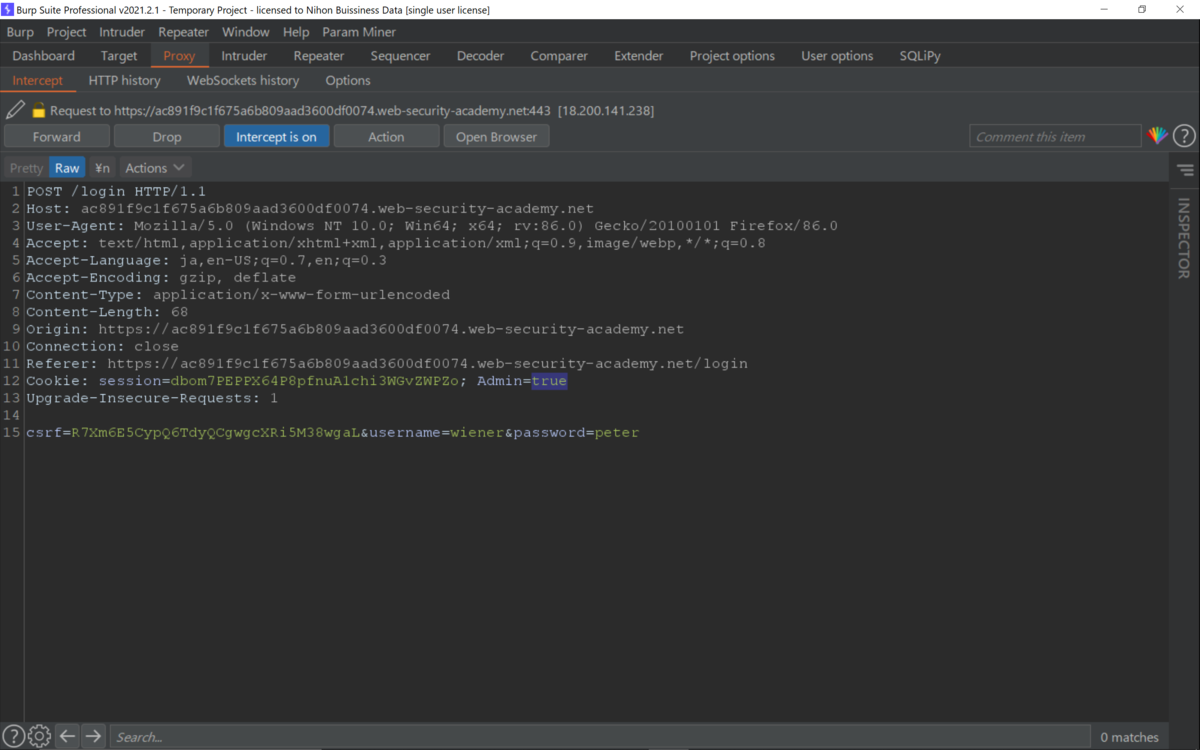Switch to WebSockets history sub-tab
Image resolution: width=1200 pixels, height=750 pixels.
243,80
